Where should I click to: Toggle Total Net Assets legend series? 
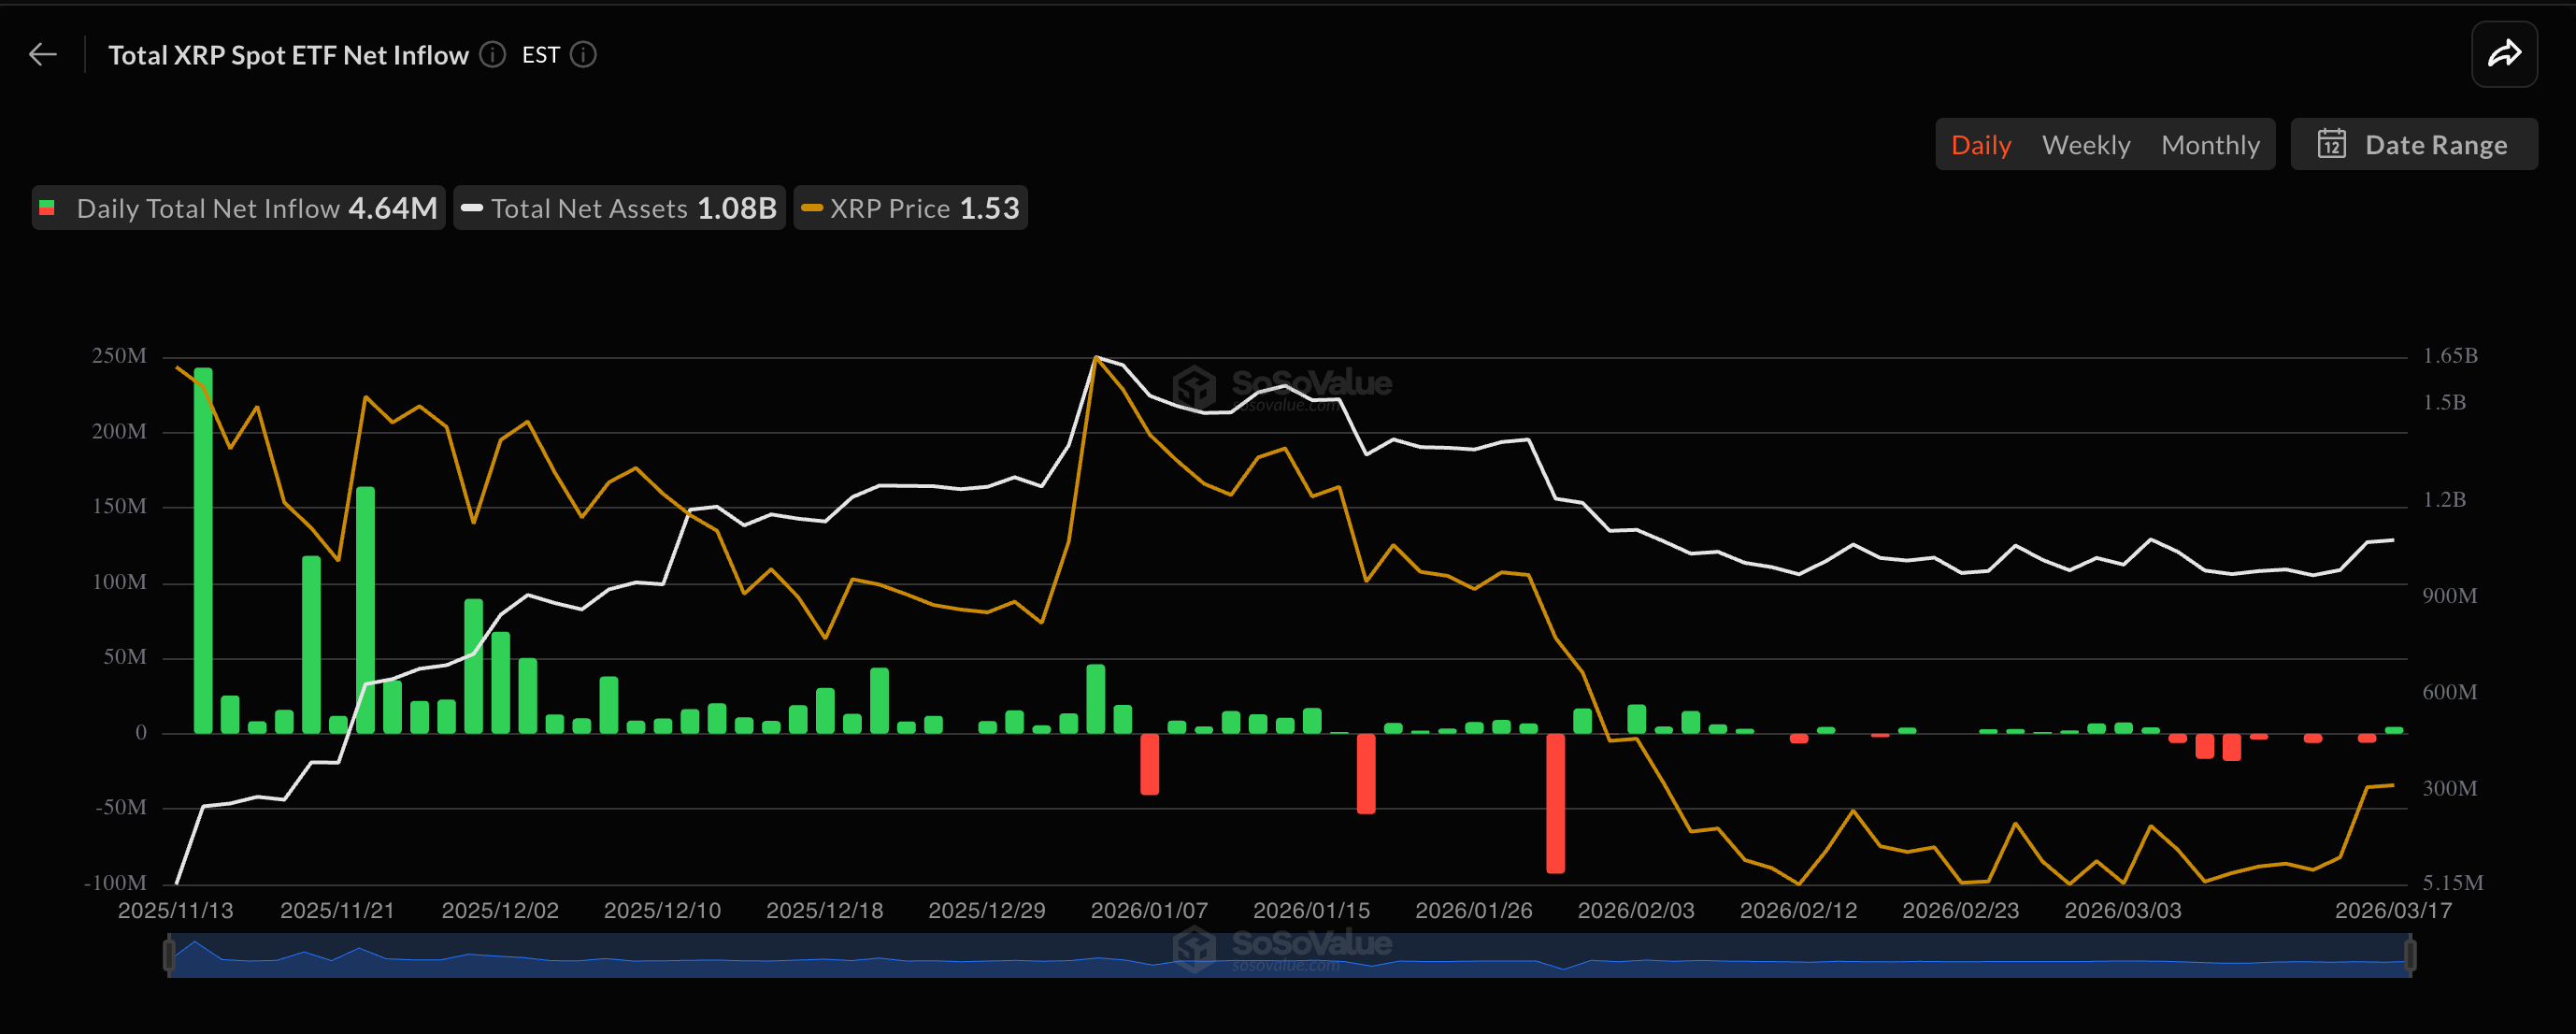pos(619,208)
